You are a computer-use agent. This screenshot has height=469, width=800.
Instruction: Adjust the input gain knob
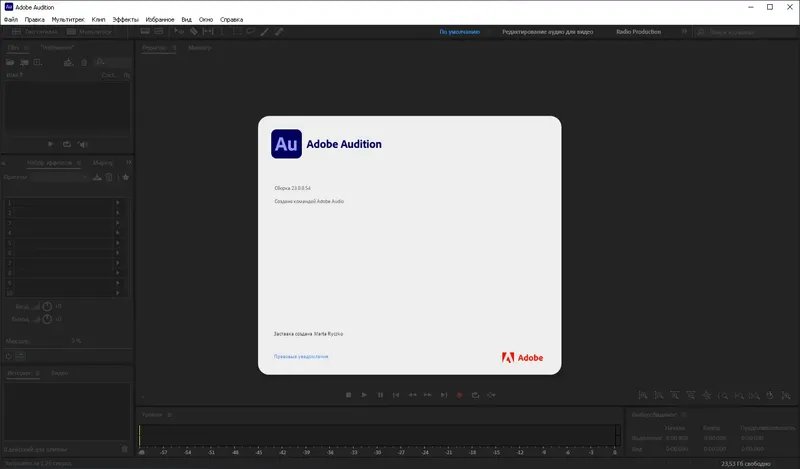(x=47, y=306)
